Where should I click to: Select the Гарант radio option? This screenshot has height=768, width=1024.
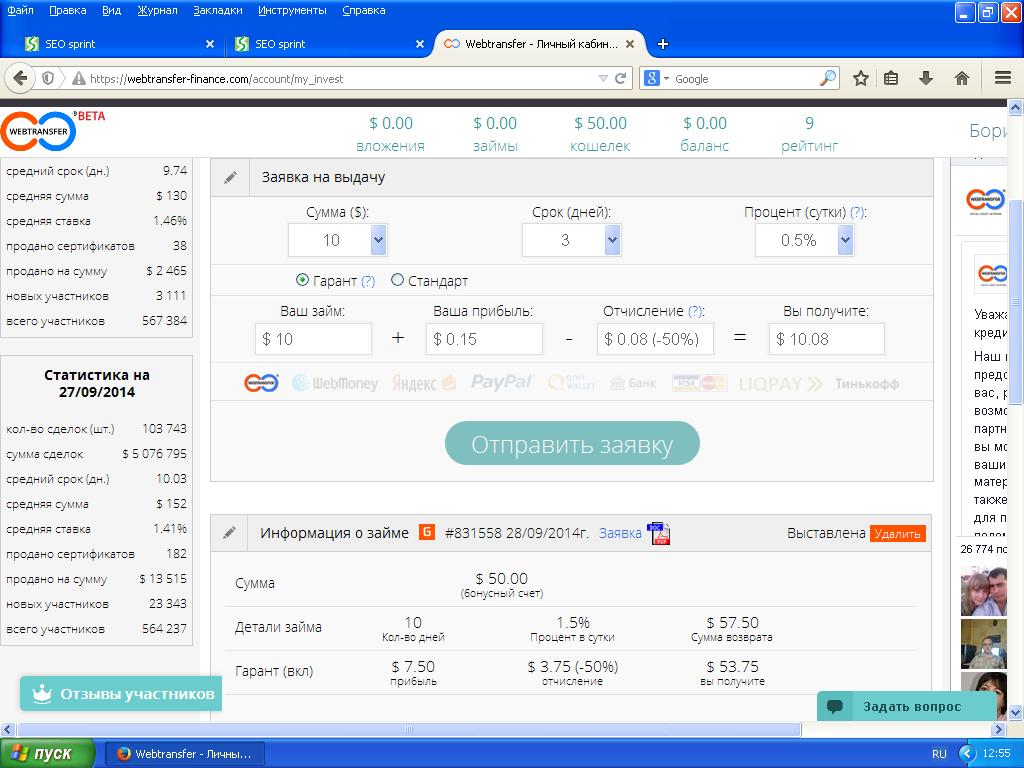click(302, 280)
